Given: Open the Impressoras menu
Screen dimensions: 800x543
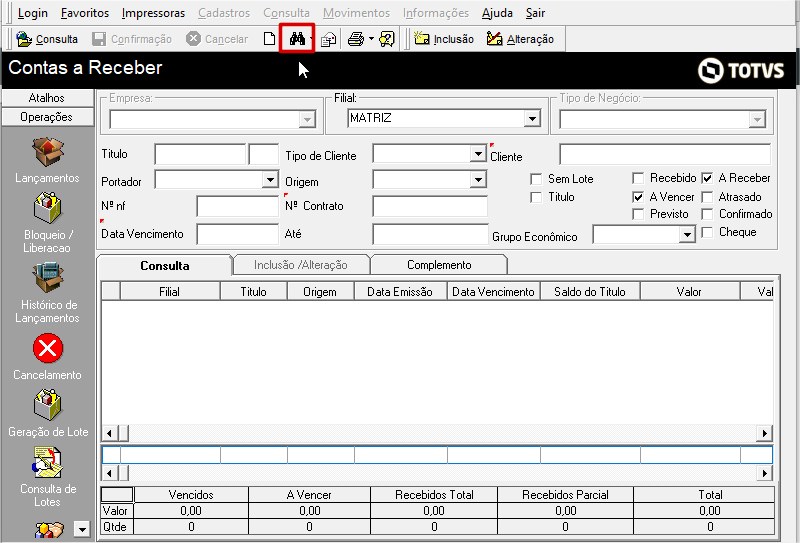Looking at the screenshot, I should pyautogui.click(x=153, y=13).
